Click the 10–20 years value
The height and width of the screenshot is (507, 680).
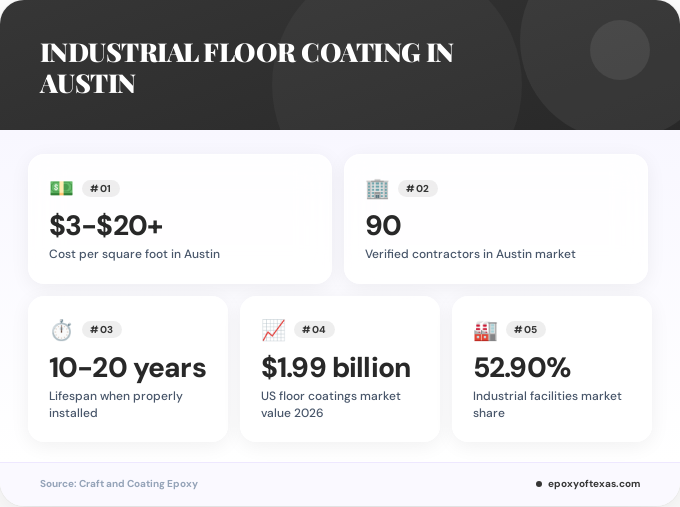(x=128, y=368)
